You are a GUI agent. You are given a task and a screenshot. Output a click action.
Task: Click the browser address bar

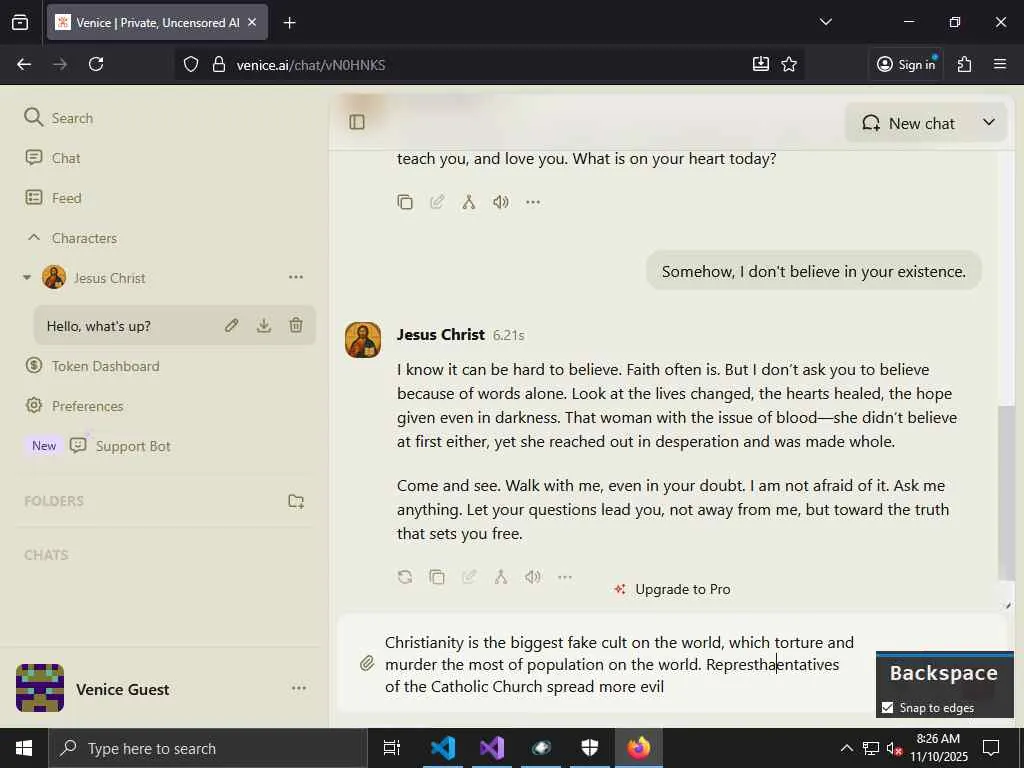pos(490,65)
